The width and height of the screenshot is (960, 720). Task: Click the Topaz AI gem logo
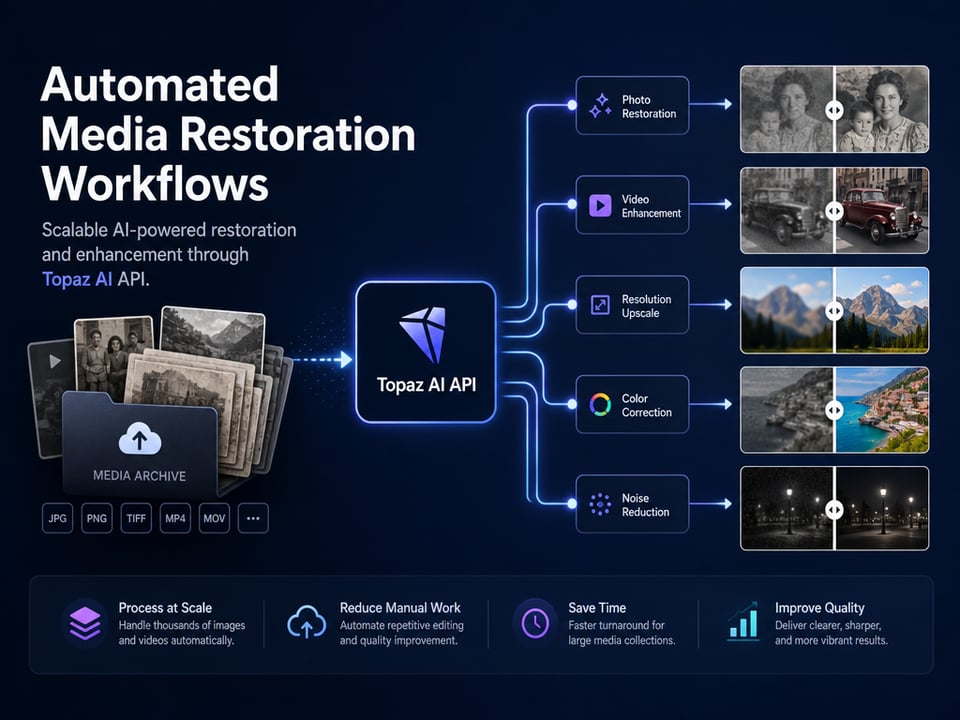click(423, 334)
